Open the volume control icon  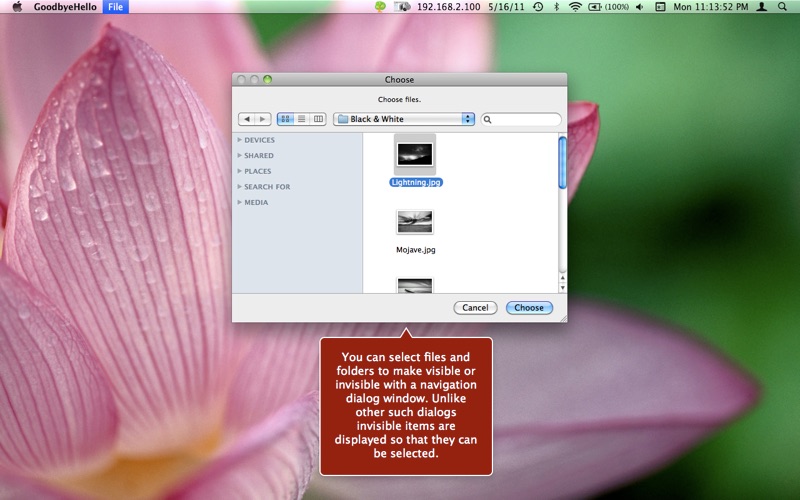coord(640,7)
